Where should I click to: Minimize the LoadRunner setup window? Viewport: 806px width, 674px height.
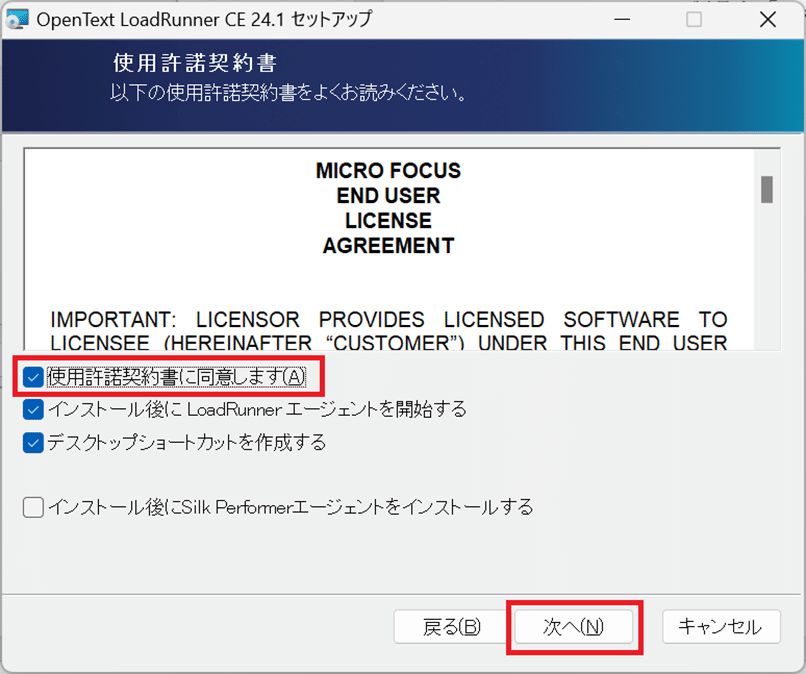pyautogui.click(x=622, y=20)
